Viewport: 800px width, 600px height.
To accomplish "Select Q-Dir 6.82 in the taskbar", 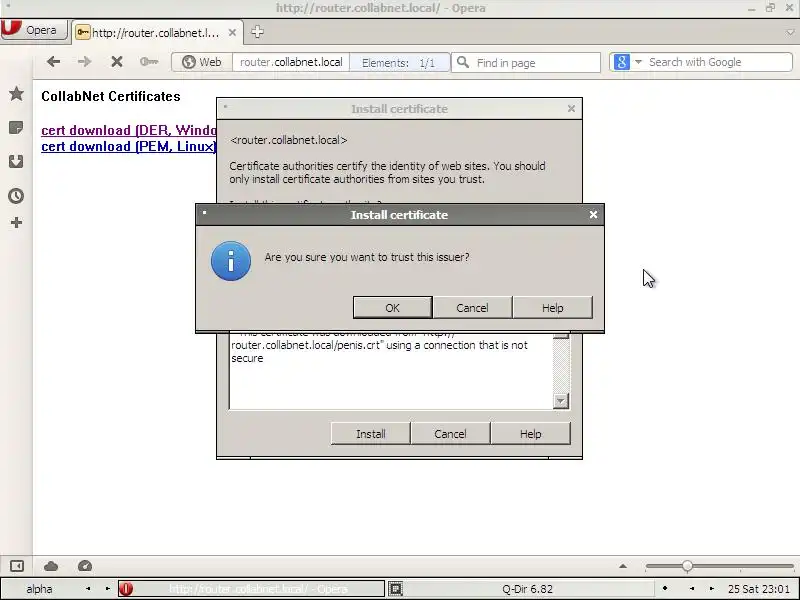I will [x=527, y=589].
